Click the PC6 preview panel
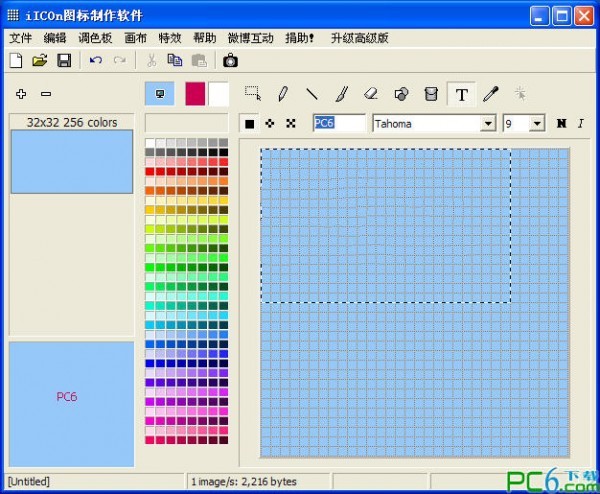600x494 pixels. [72, 404]
